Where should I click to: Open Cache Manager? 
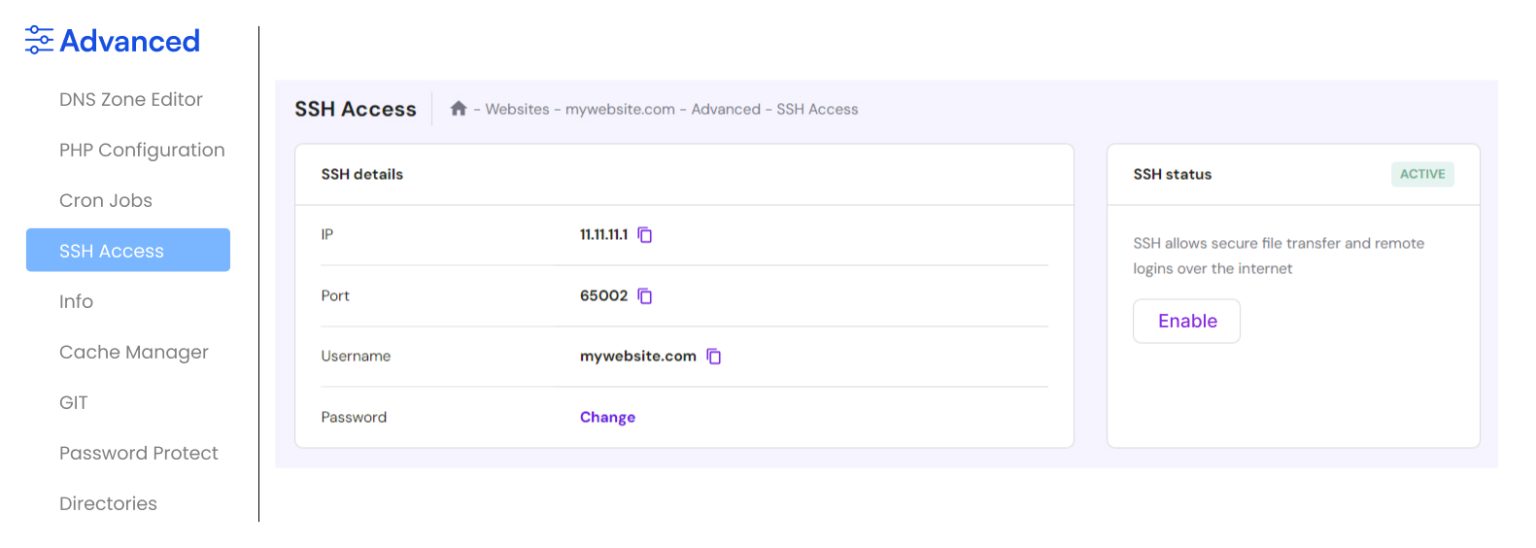[x=134, y=352]
